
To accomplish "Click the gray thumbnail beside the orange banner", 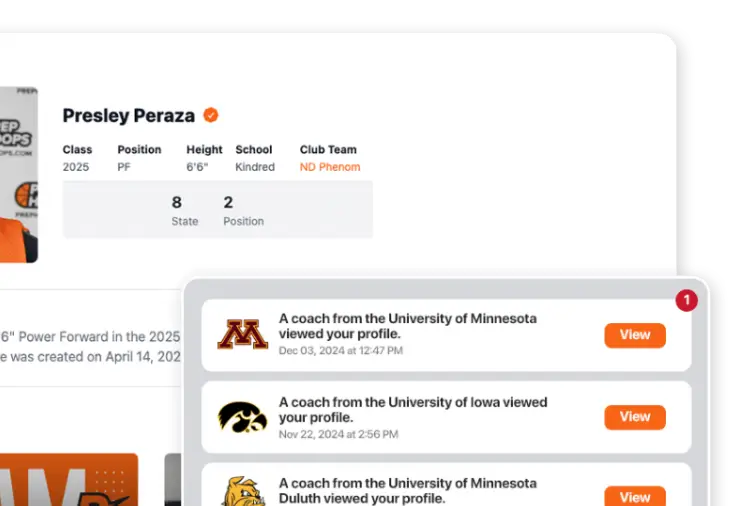I will point(173,479).
